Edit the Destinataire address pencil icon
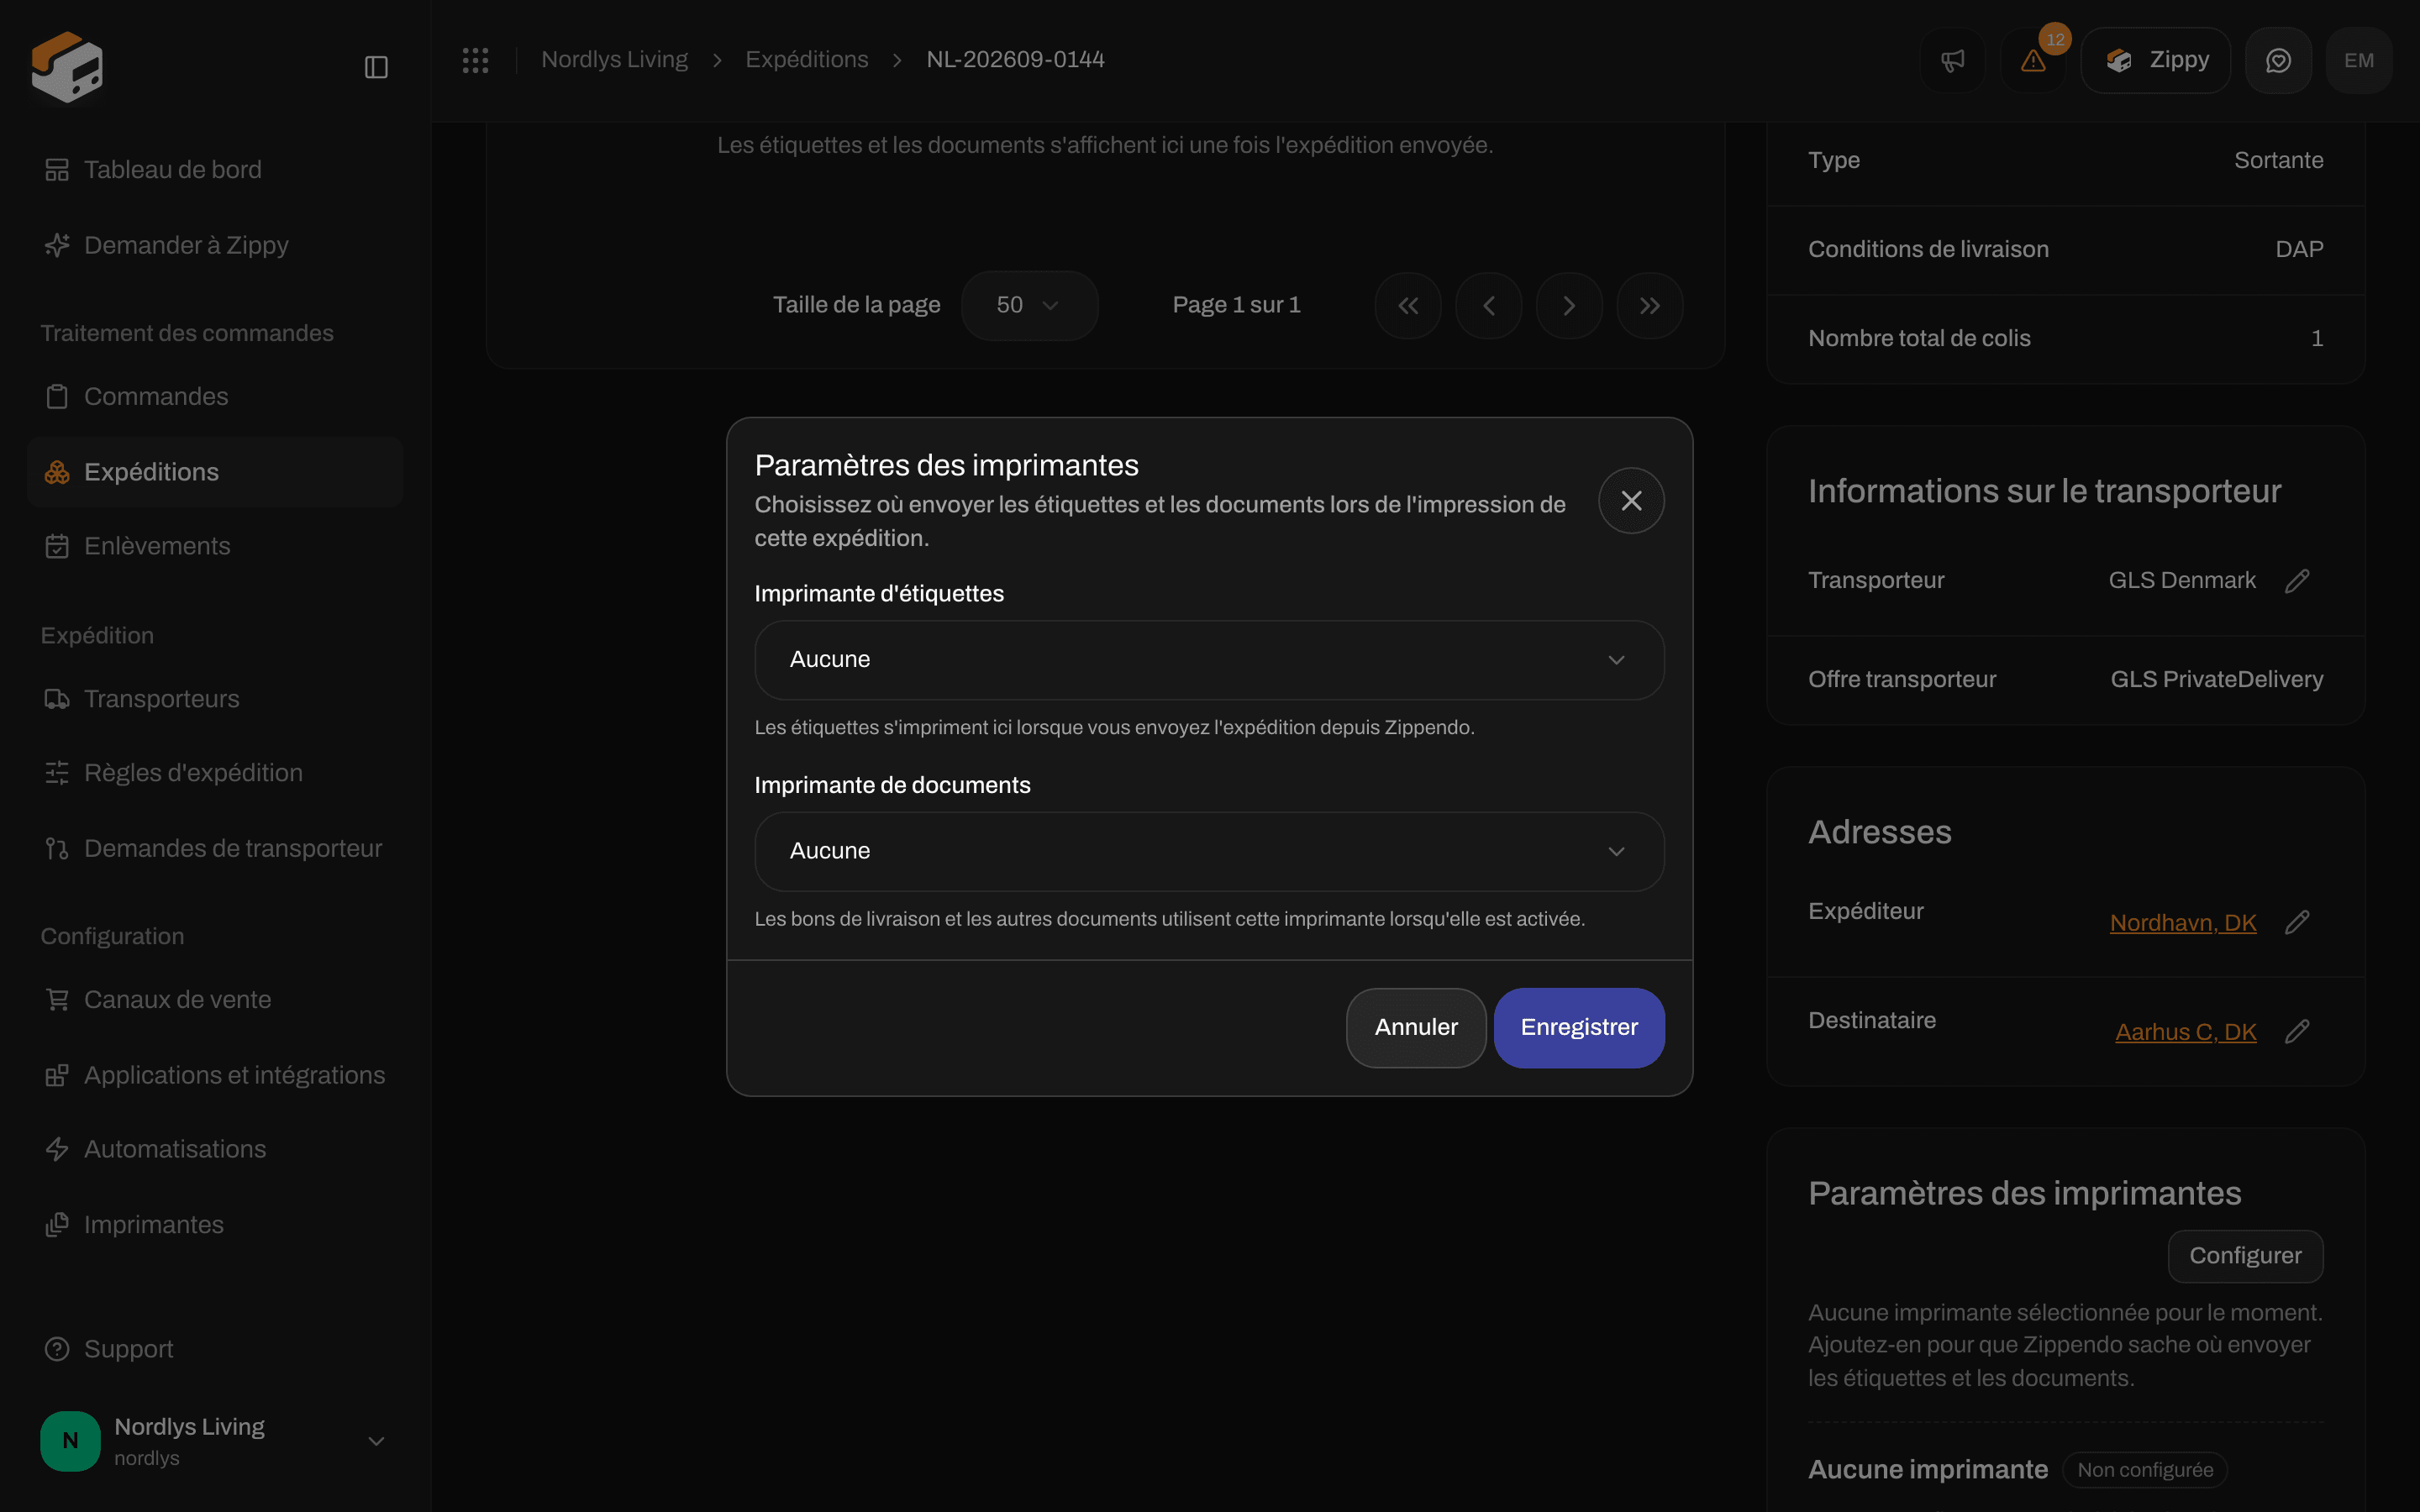 pos(2297,1031)
